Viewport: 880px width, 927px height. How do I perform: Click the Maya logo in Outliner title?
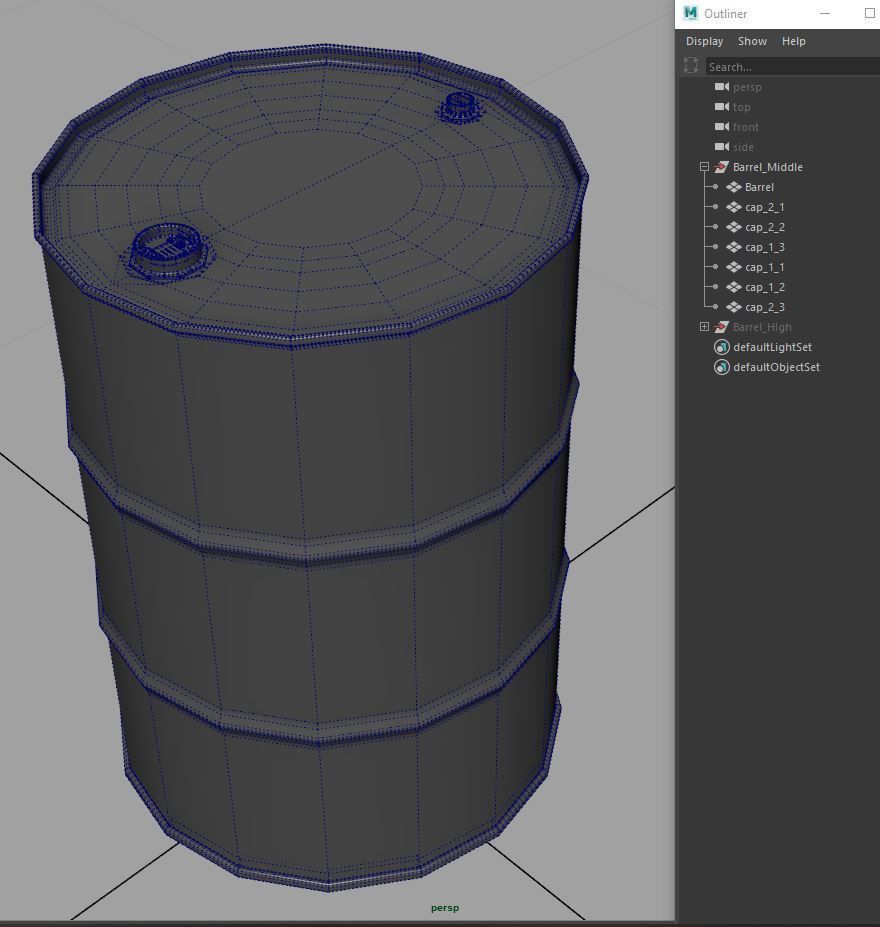click(x=690, y=13)
